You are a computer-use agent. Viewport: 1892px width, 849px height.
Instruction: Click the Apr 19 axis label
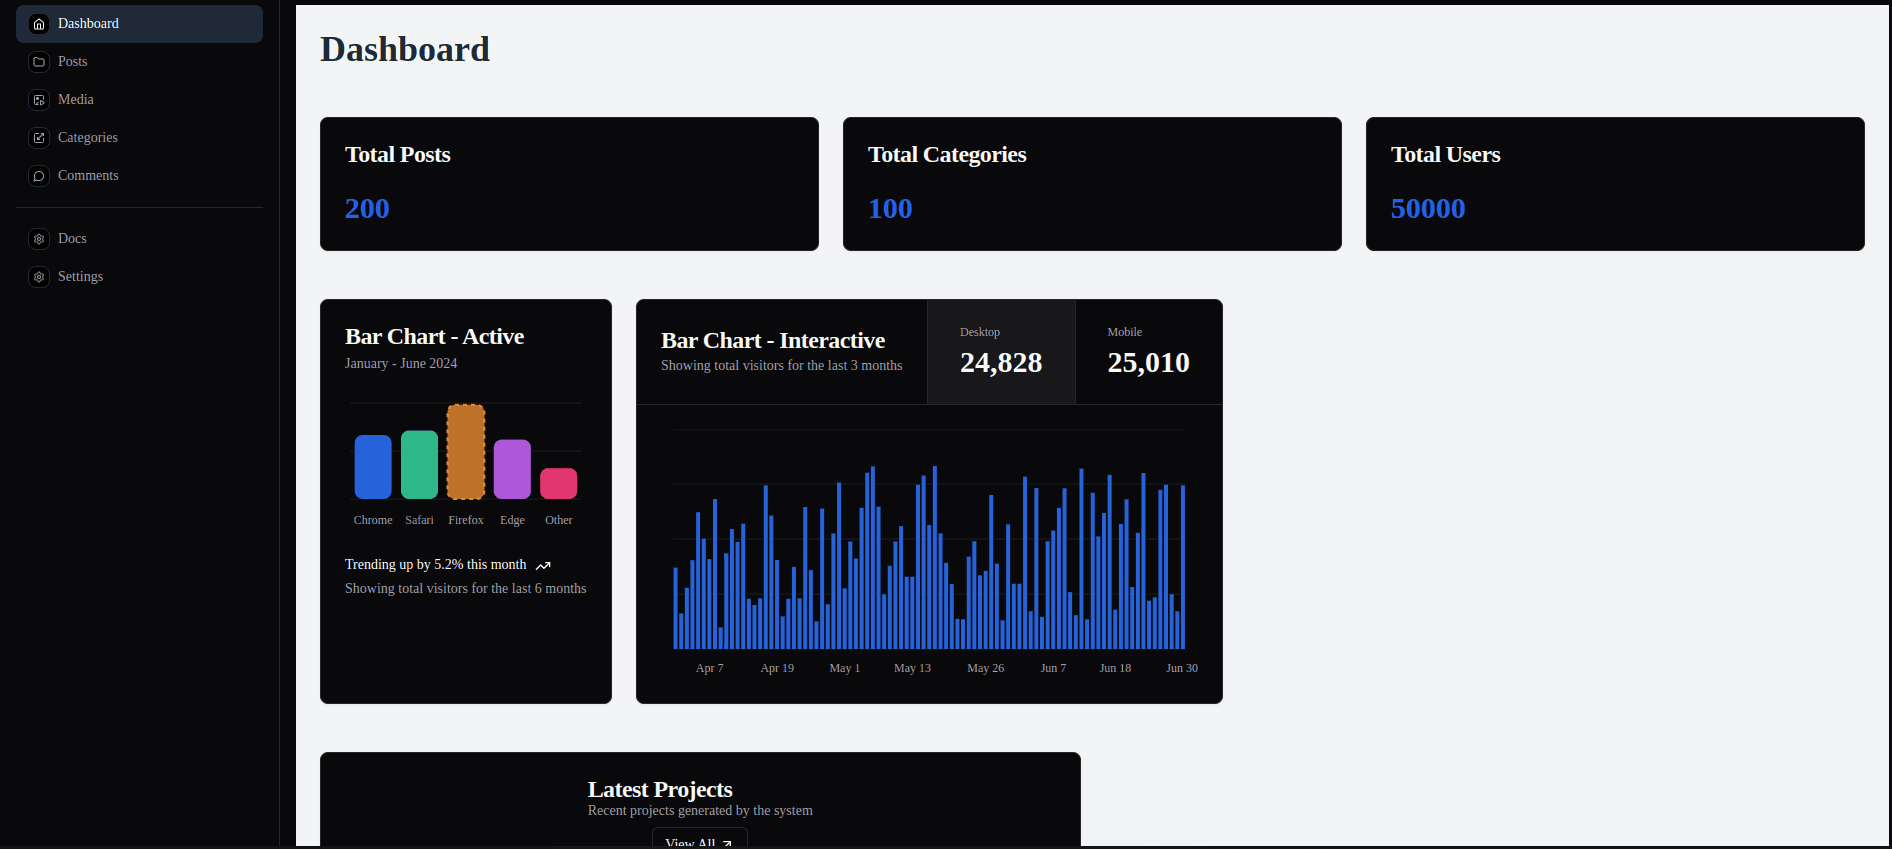tap(777, 668)
